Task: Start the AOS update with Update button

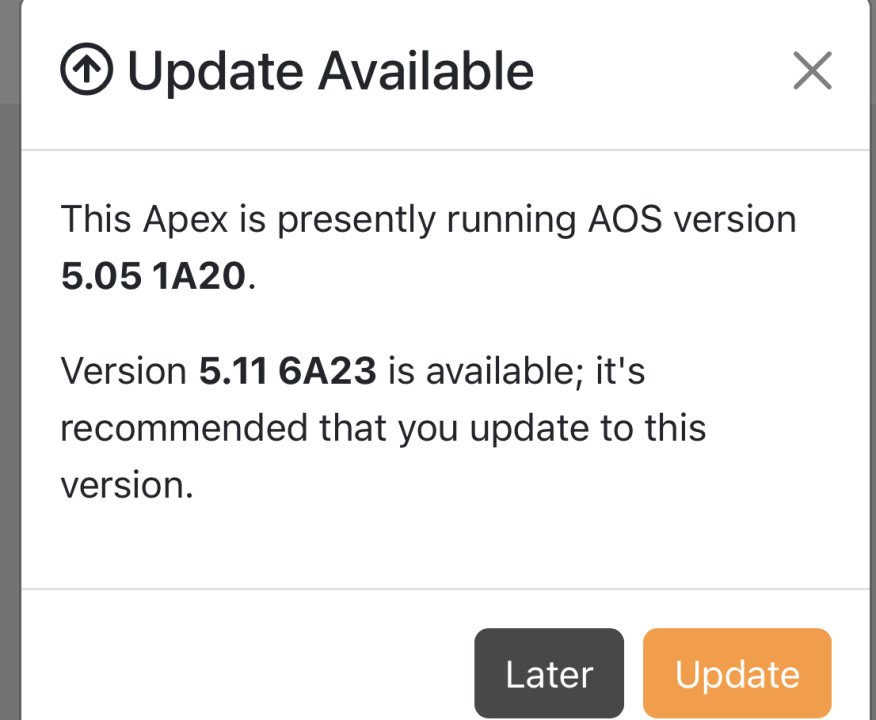Action: tap(737, 673)
